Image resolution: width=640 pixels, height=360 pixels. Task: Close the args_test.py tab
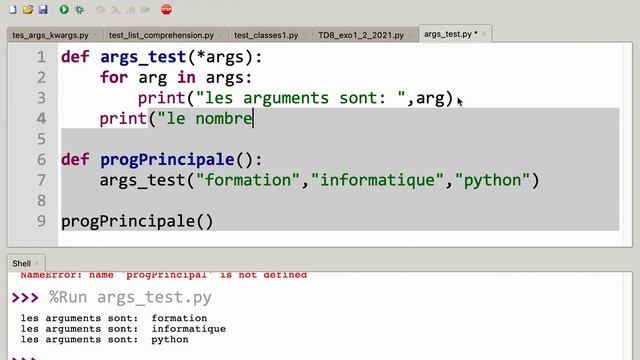click(484, 34)
